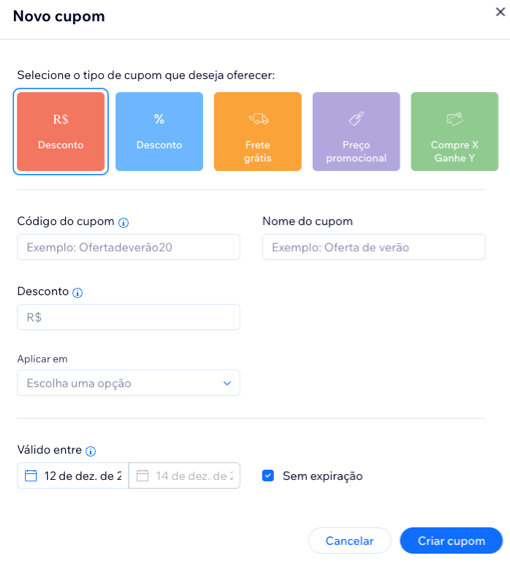
Task: Click the start date calendar icon
Action: [31, 476]
